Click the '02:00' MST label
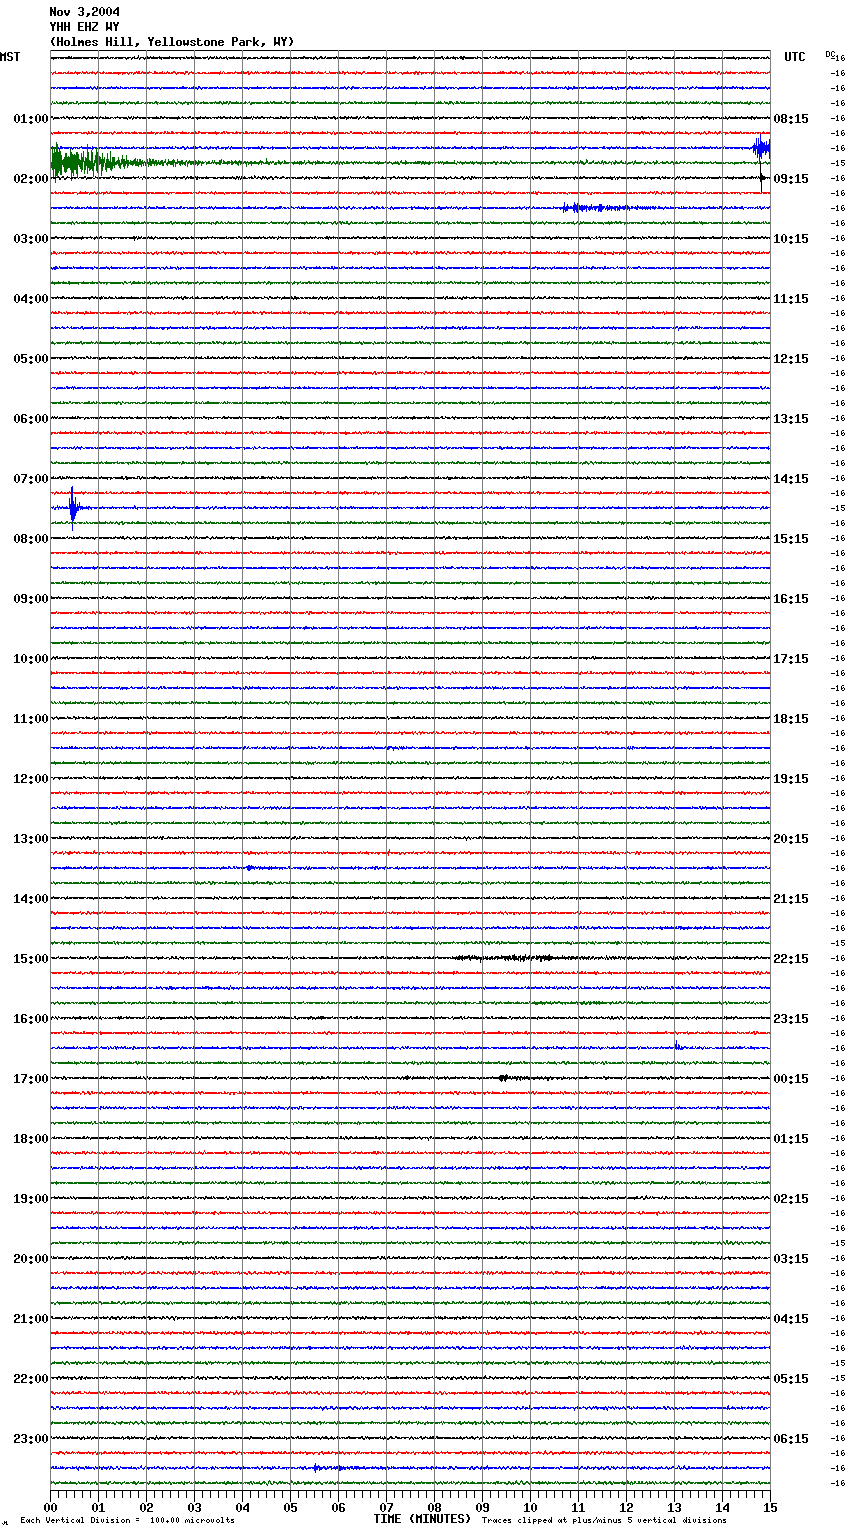The image size is (850, 1534). [x=31, y=179]
